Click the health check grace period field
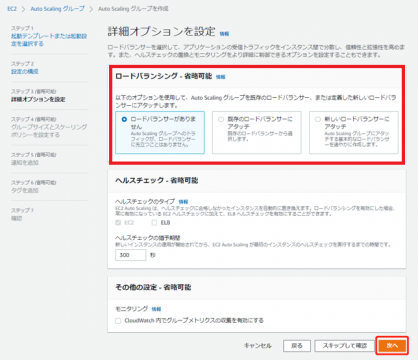 pos(130,255)
